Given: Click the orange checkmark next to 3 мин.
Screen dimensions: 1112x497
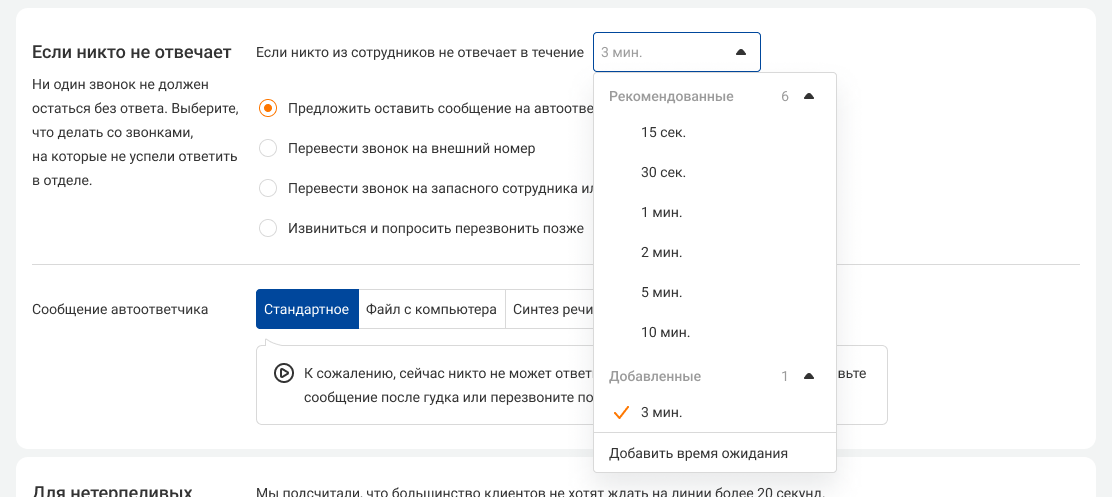Looking at the screenshot, I should [621, 412].
